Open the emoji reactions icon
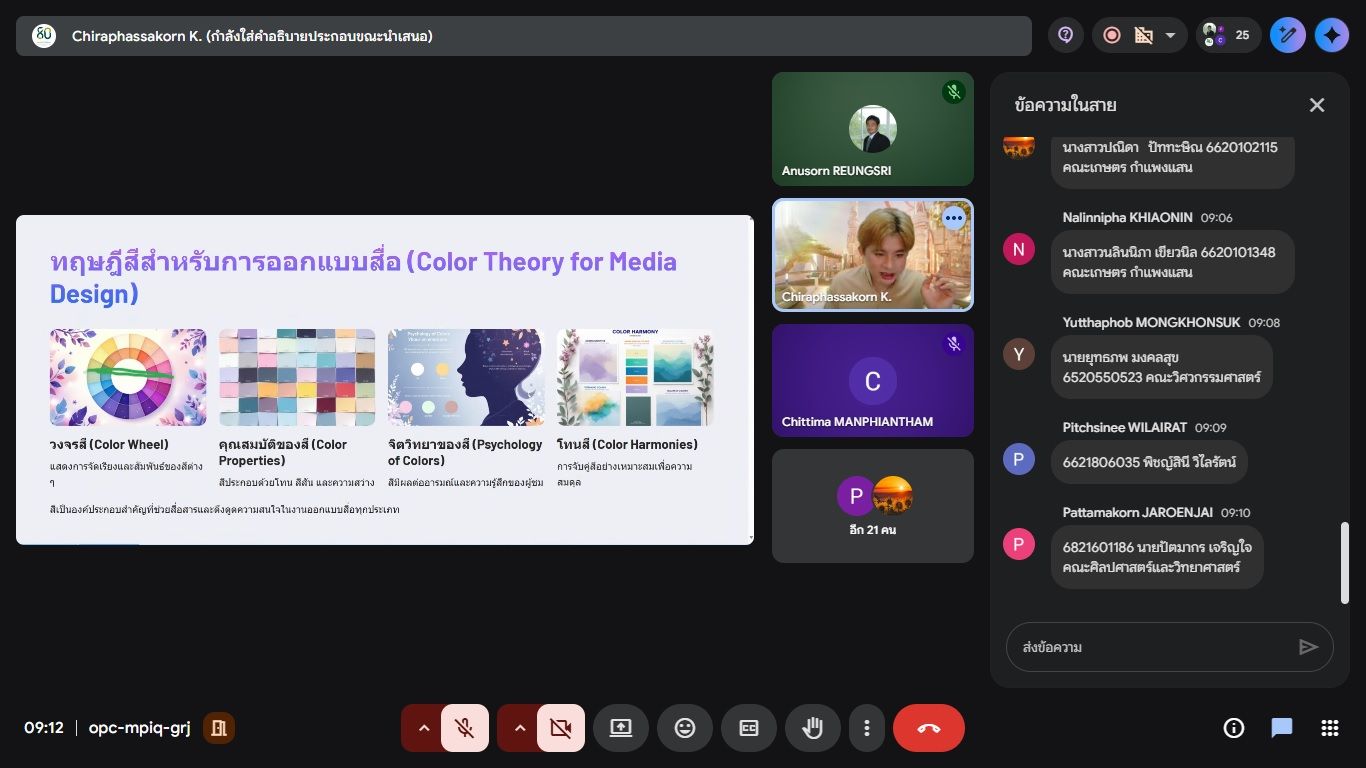Viewport: 1366px width, 768px height. (685, 728)
